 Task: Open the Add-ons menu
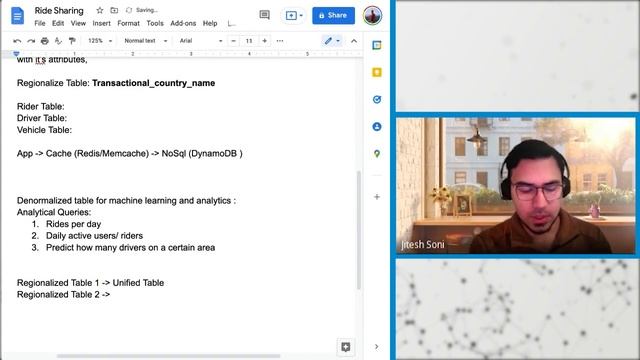(x=183, y=23)
